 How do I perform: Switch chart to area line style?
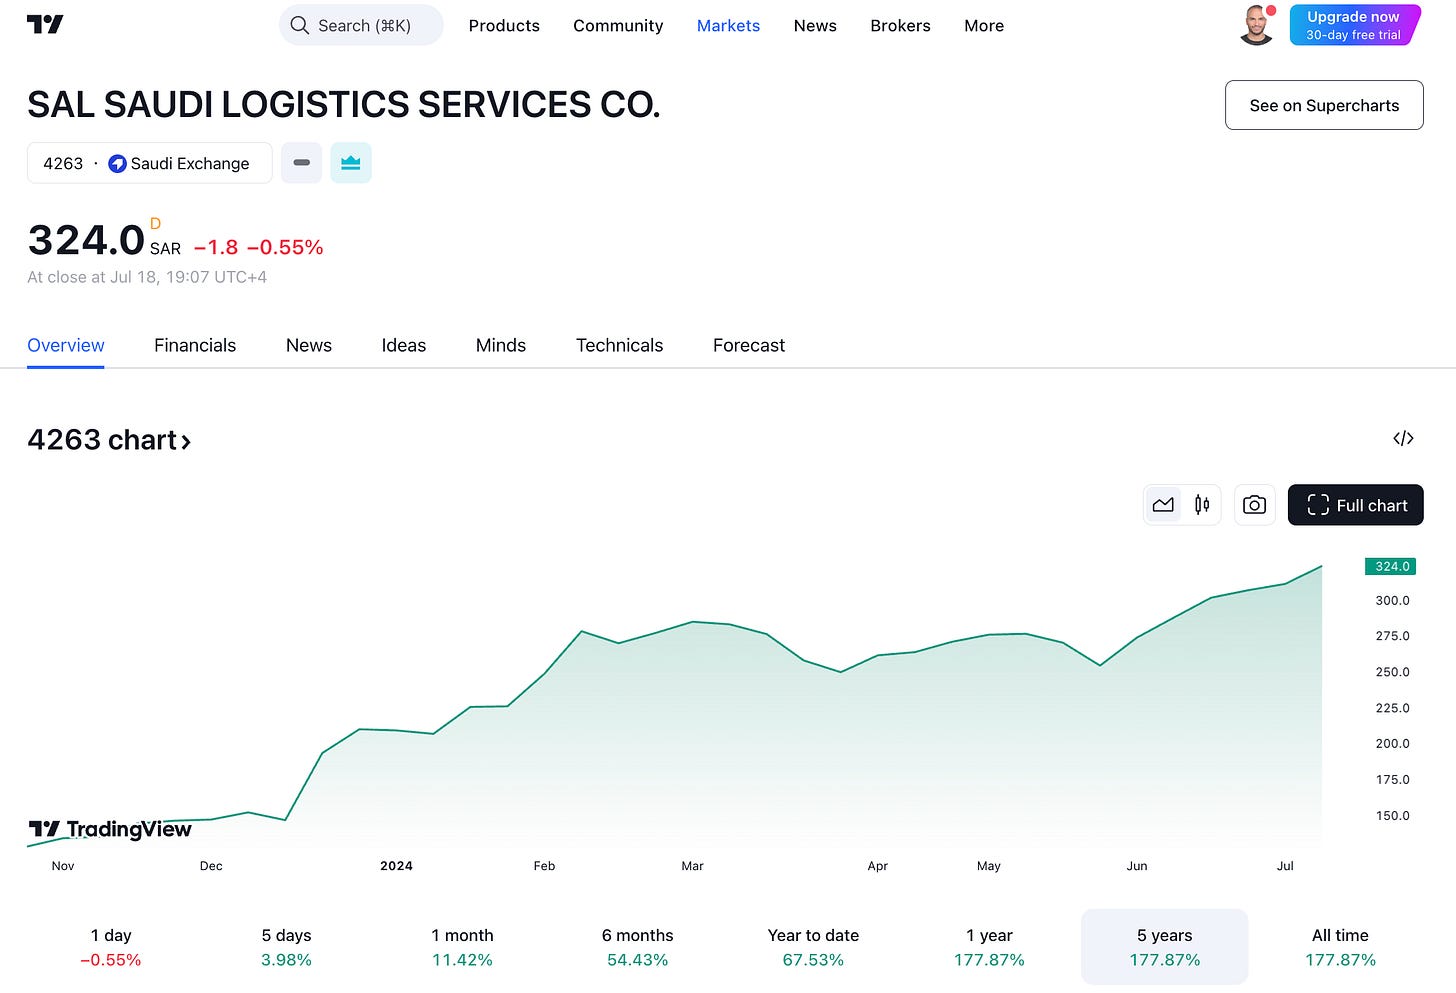tap(1163, 505)
